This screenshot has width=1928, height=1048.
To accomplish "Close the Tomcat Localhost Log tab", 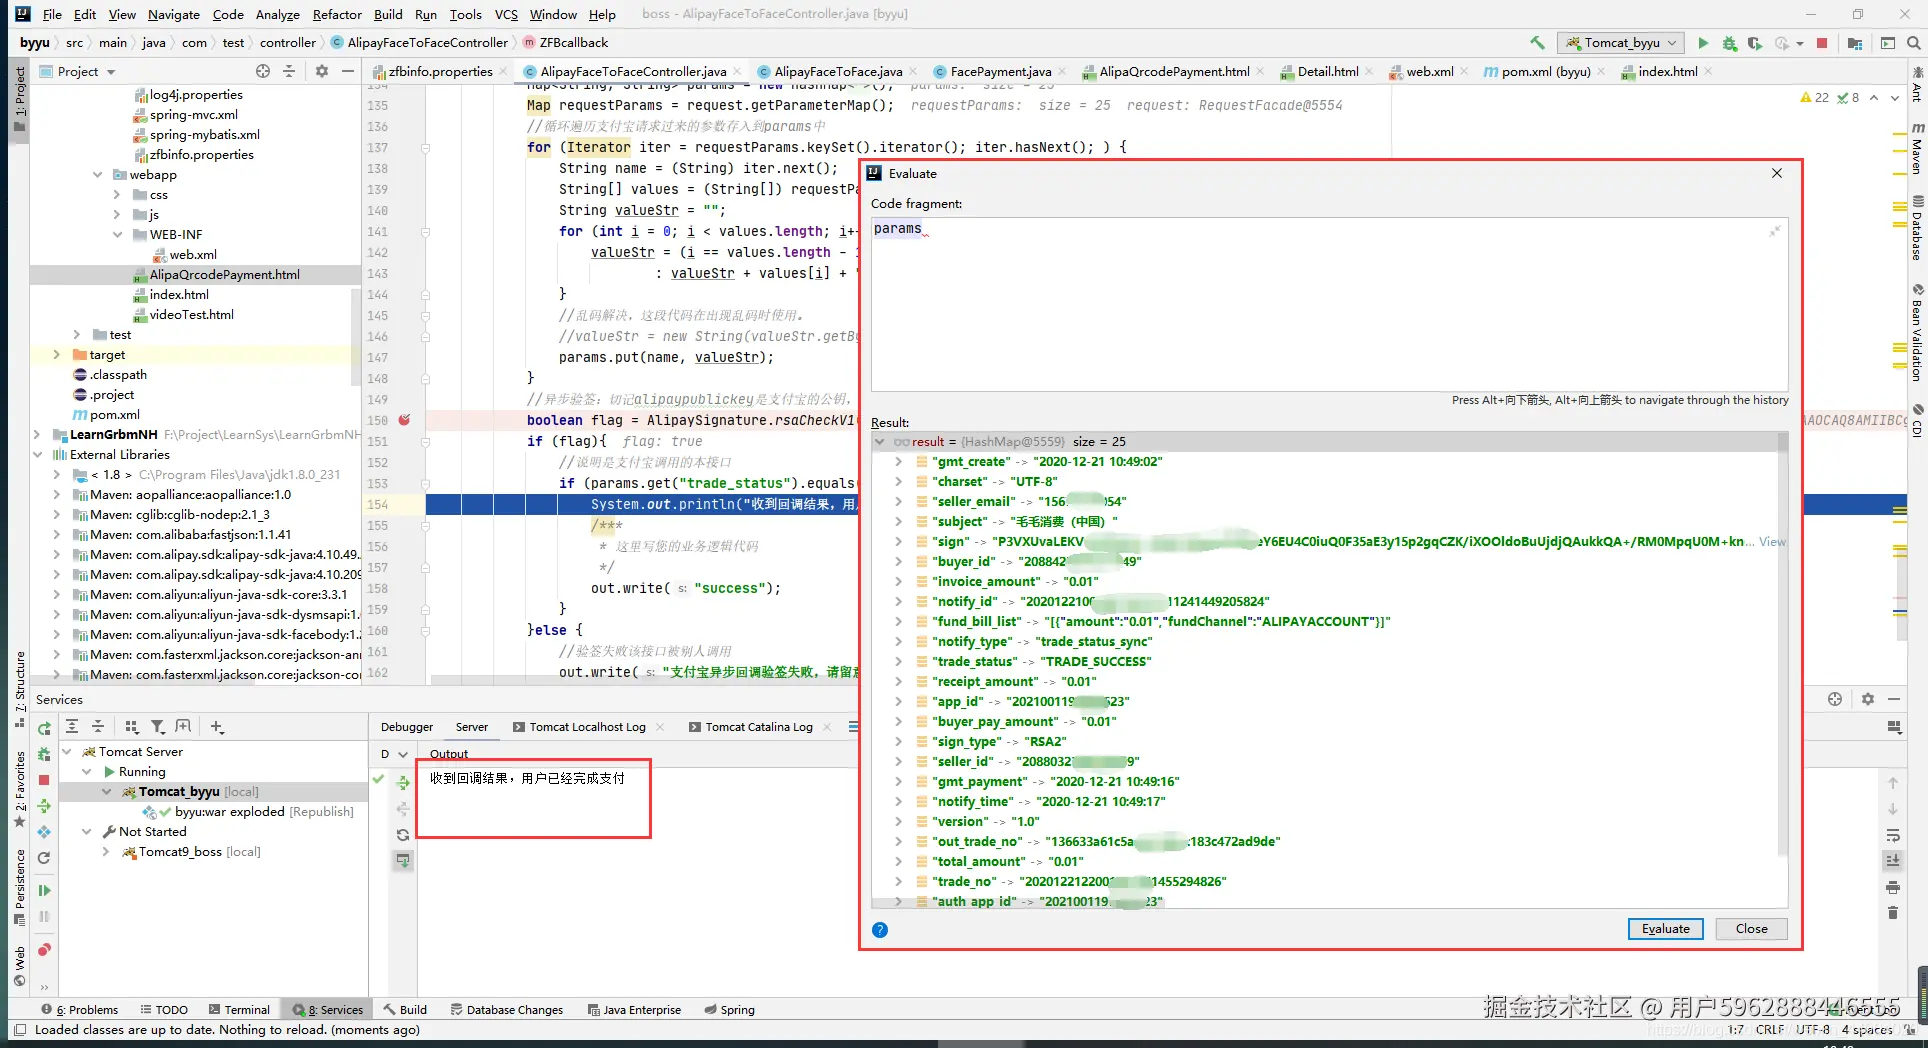I will pos(660,727).
